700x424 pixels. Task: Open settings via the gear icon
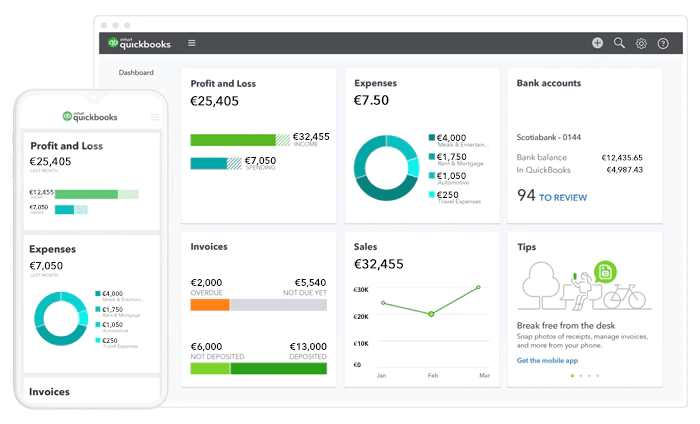pos(641,43)
